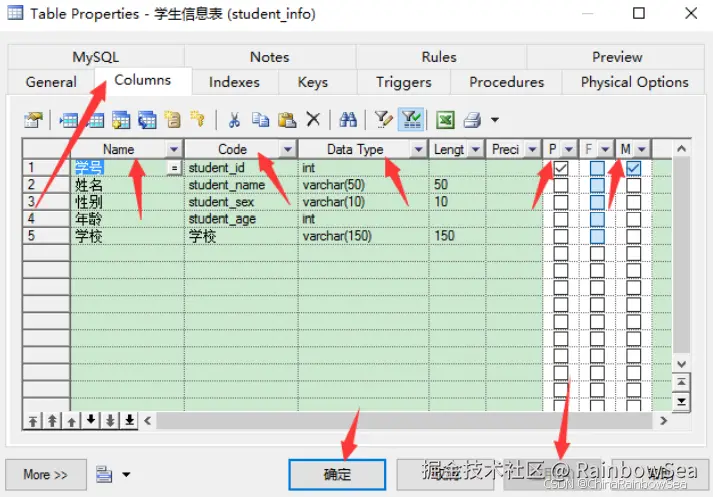Switch to the Keys tab
The height and width of the screenshot is (497, 713).
point(313,82)
